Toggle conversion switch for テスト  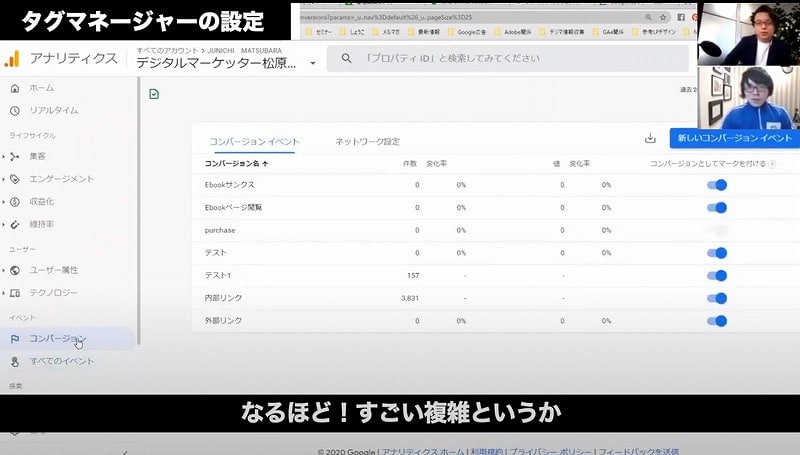pos(717,253)
